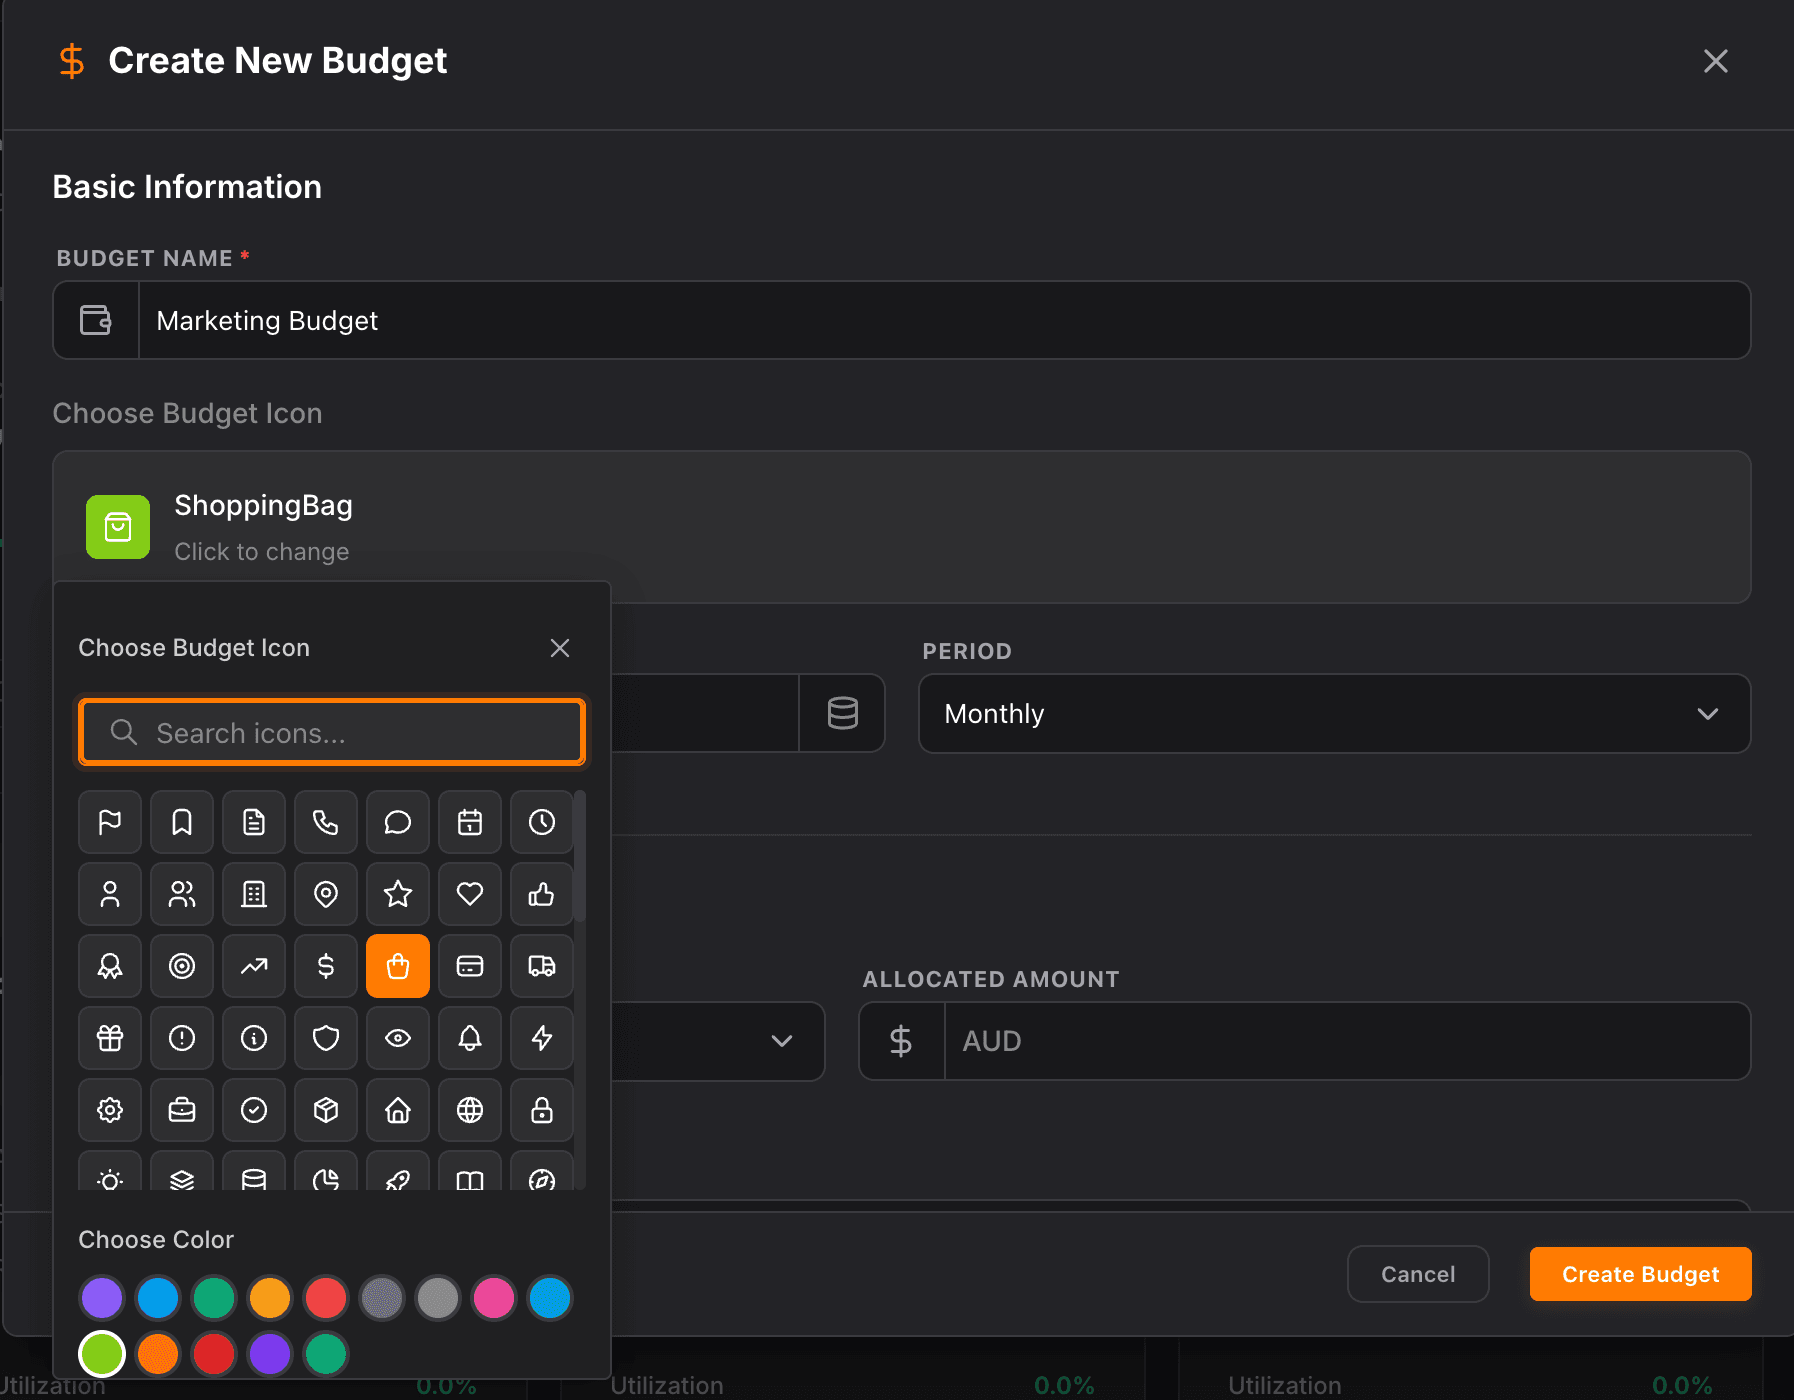Screen dimensions: 1794x1400
Task: Choose the pink color swatch
Action: coord(494,1298)
